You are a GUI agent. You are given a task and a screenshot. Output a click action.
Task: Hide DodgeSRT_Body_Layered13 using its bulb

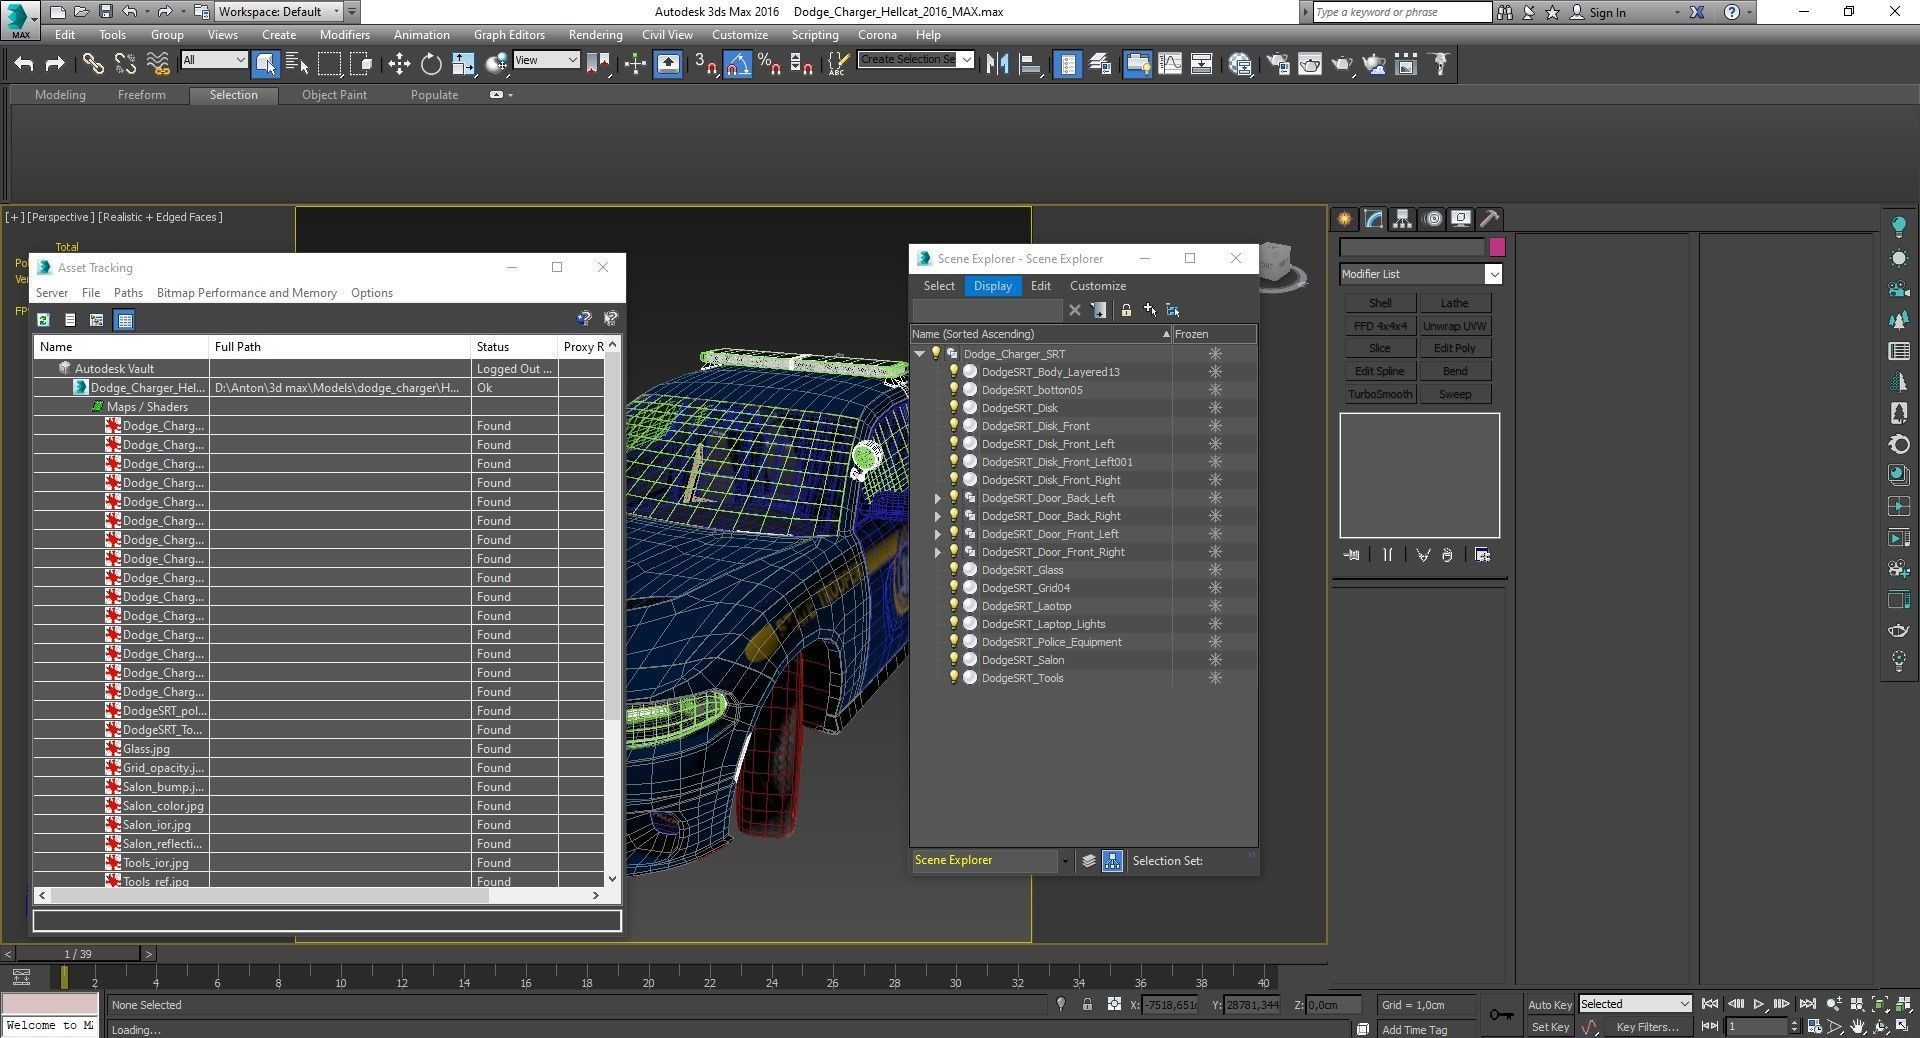953,372
